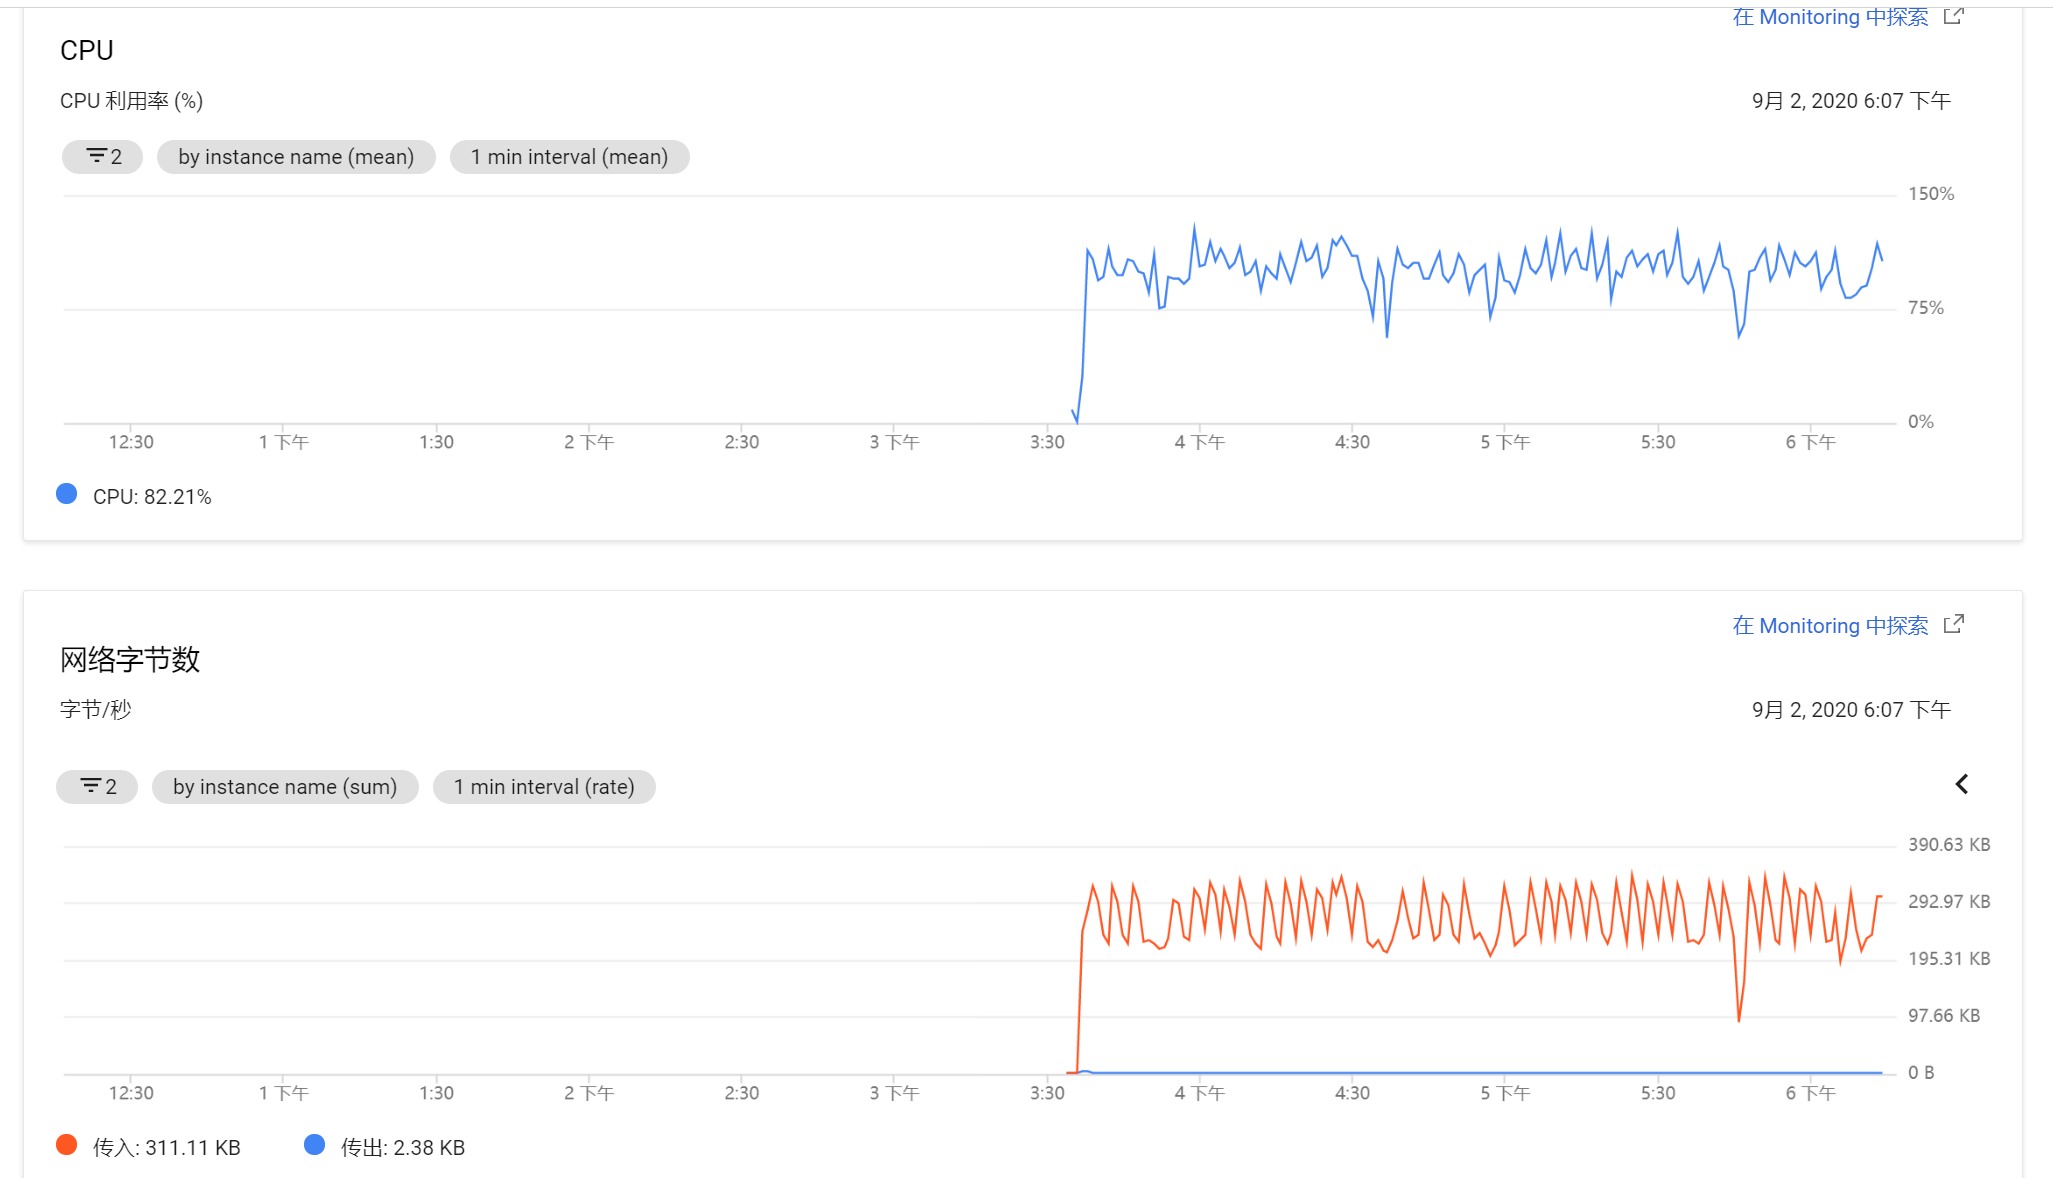Viewport: 2053px width, 1178px height.
Task: Open CPU chart's 在 Monitoring 中探索 link
Action: 1830,17
